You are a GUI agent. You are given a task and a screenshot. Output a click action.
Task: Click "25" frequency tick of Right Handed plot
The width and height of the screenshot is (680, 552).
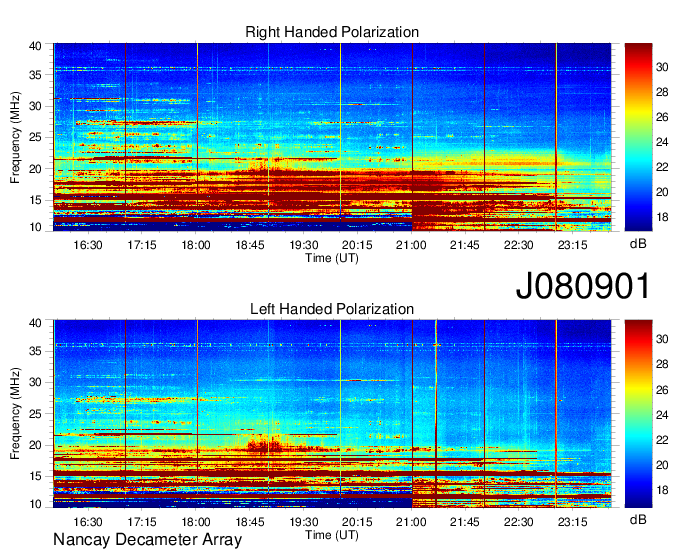(x=36, y=137)
